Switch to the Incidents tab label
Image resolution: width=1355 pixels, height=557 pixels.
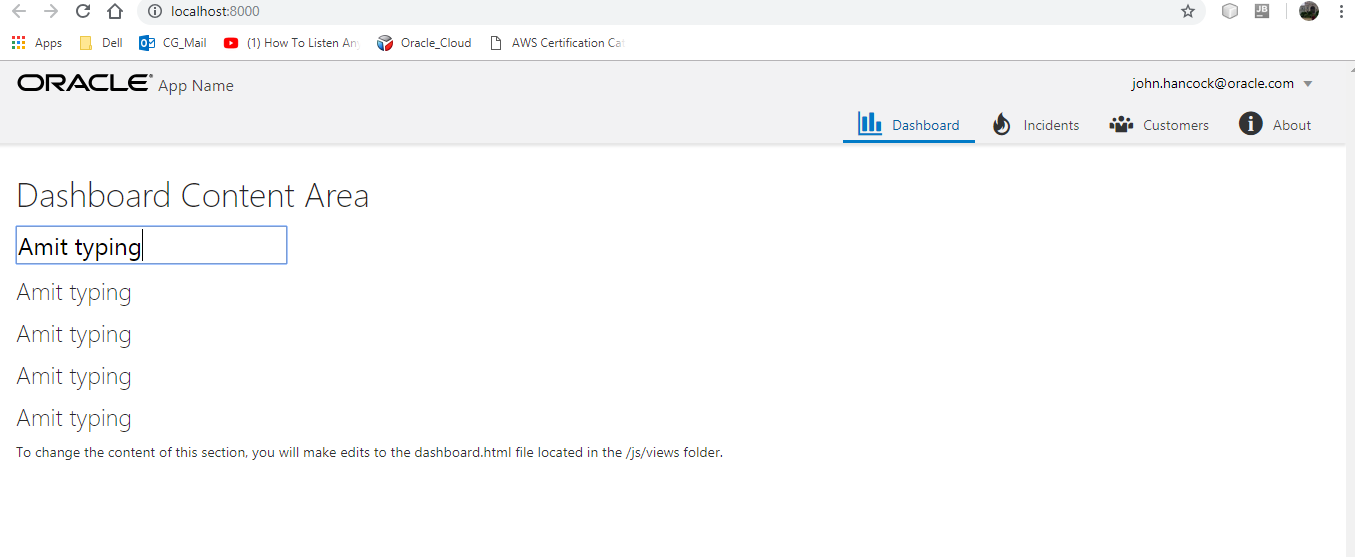click(1051, 125)
